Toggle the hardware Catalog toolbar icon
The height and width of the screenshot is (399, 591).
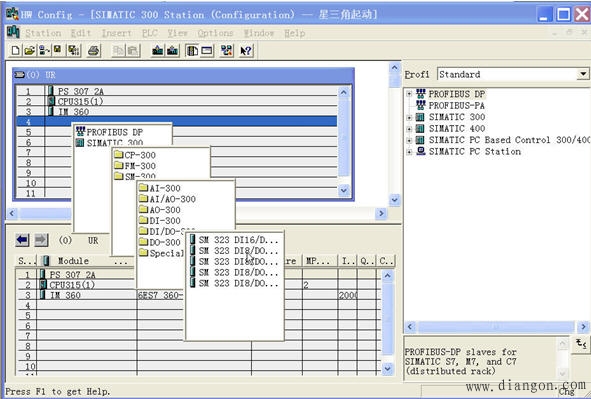coord(192,50)
